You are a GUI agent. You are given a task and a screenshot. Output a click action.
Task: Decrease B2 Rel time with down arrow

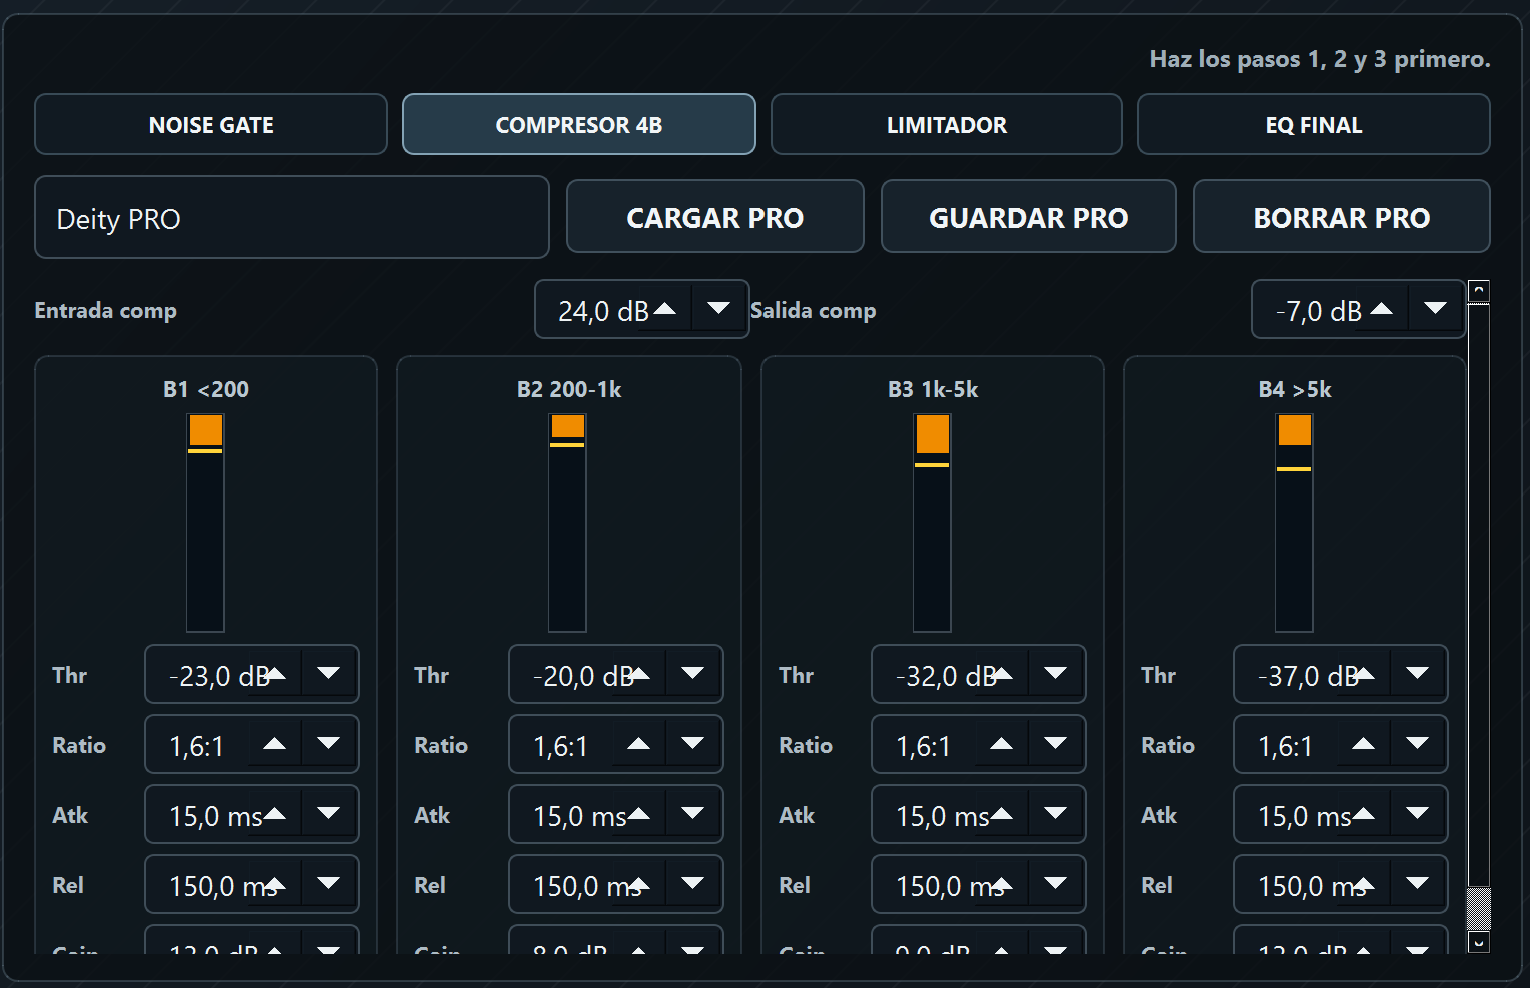(x=692, y=884)
